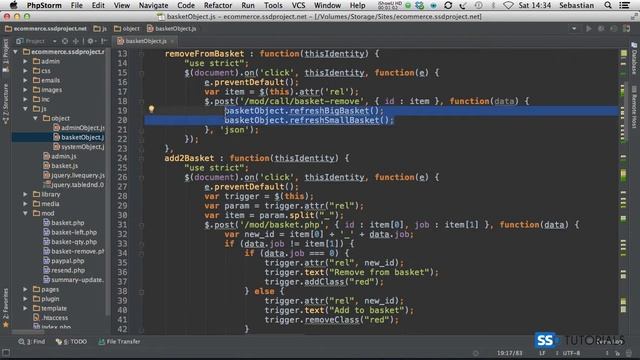Click fold toggle on line 13 gutter
Image resolution: width=640 pixels, height=360 pixels.
tap(141, 53)
